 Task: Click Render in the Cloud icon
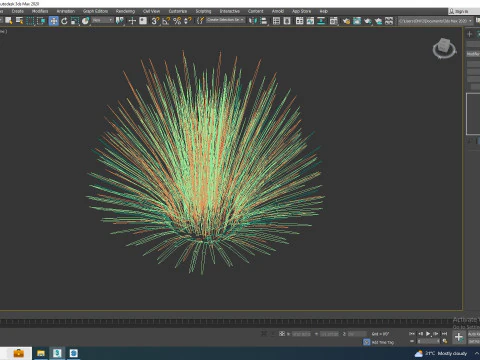coord(378,21)
